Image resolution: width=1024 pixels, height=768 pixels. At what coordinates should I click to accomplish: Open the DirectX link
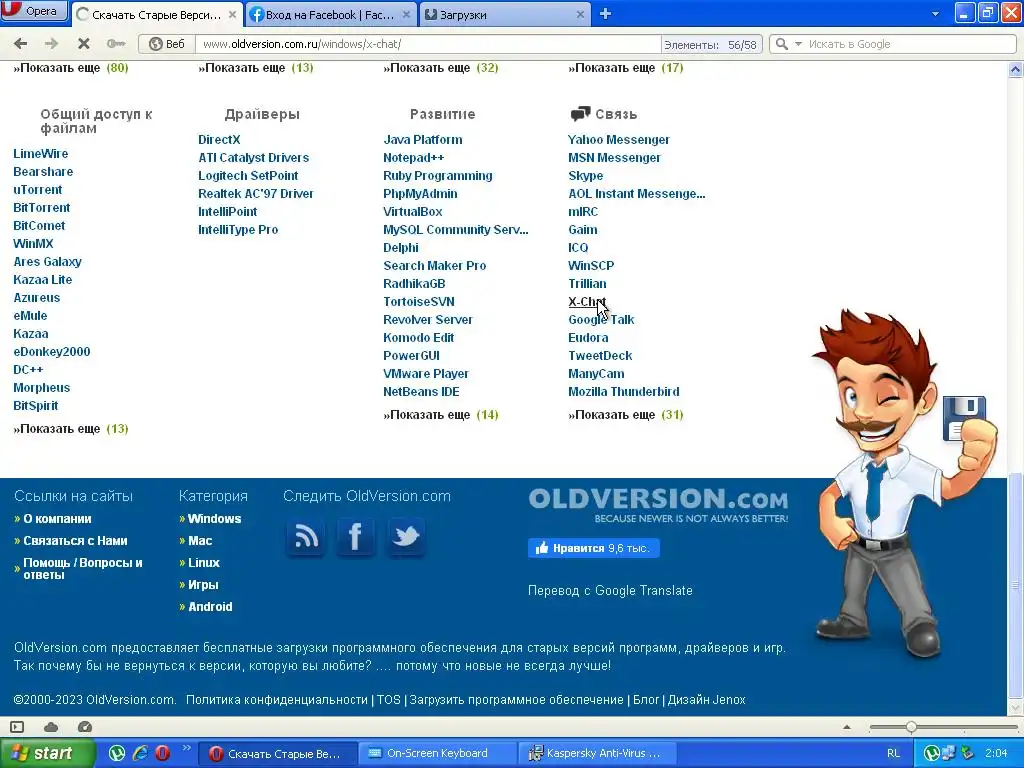pyautogui.click(x=219, y=140)
